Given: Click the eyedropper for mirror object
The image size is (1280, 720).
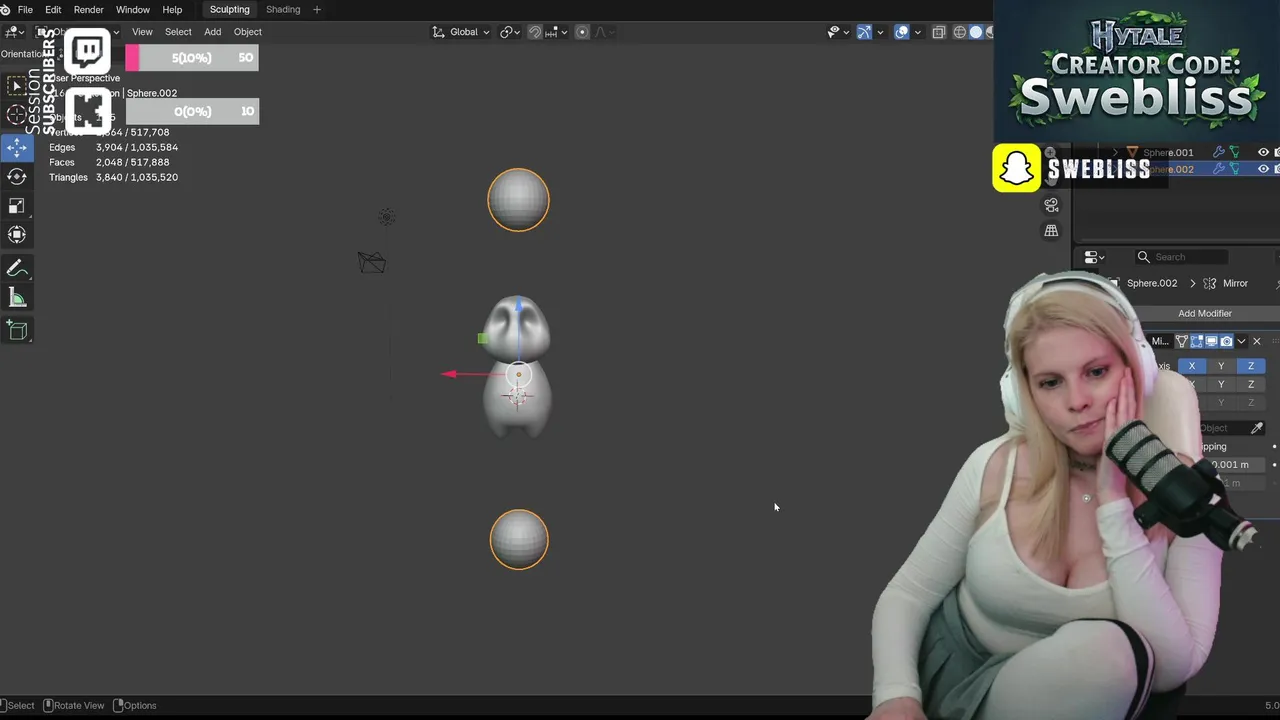Looking at the screenshot, I should click(1257, 428).
